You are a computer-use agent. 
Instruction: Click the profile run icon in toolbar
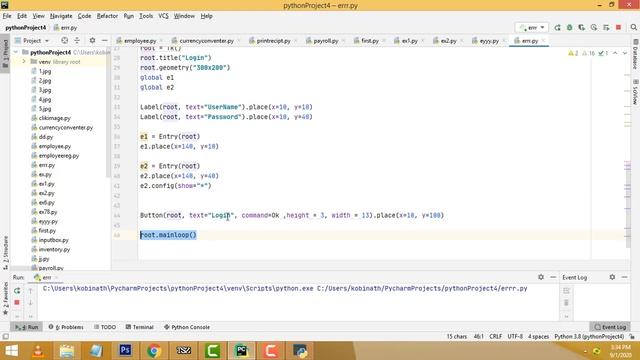594,27
